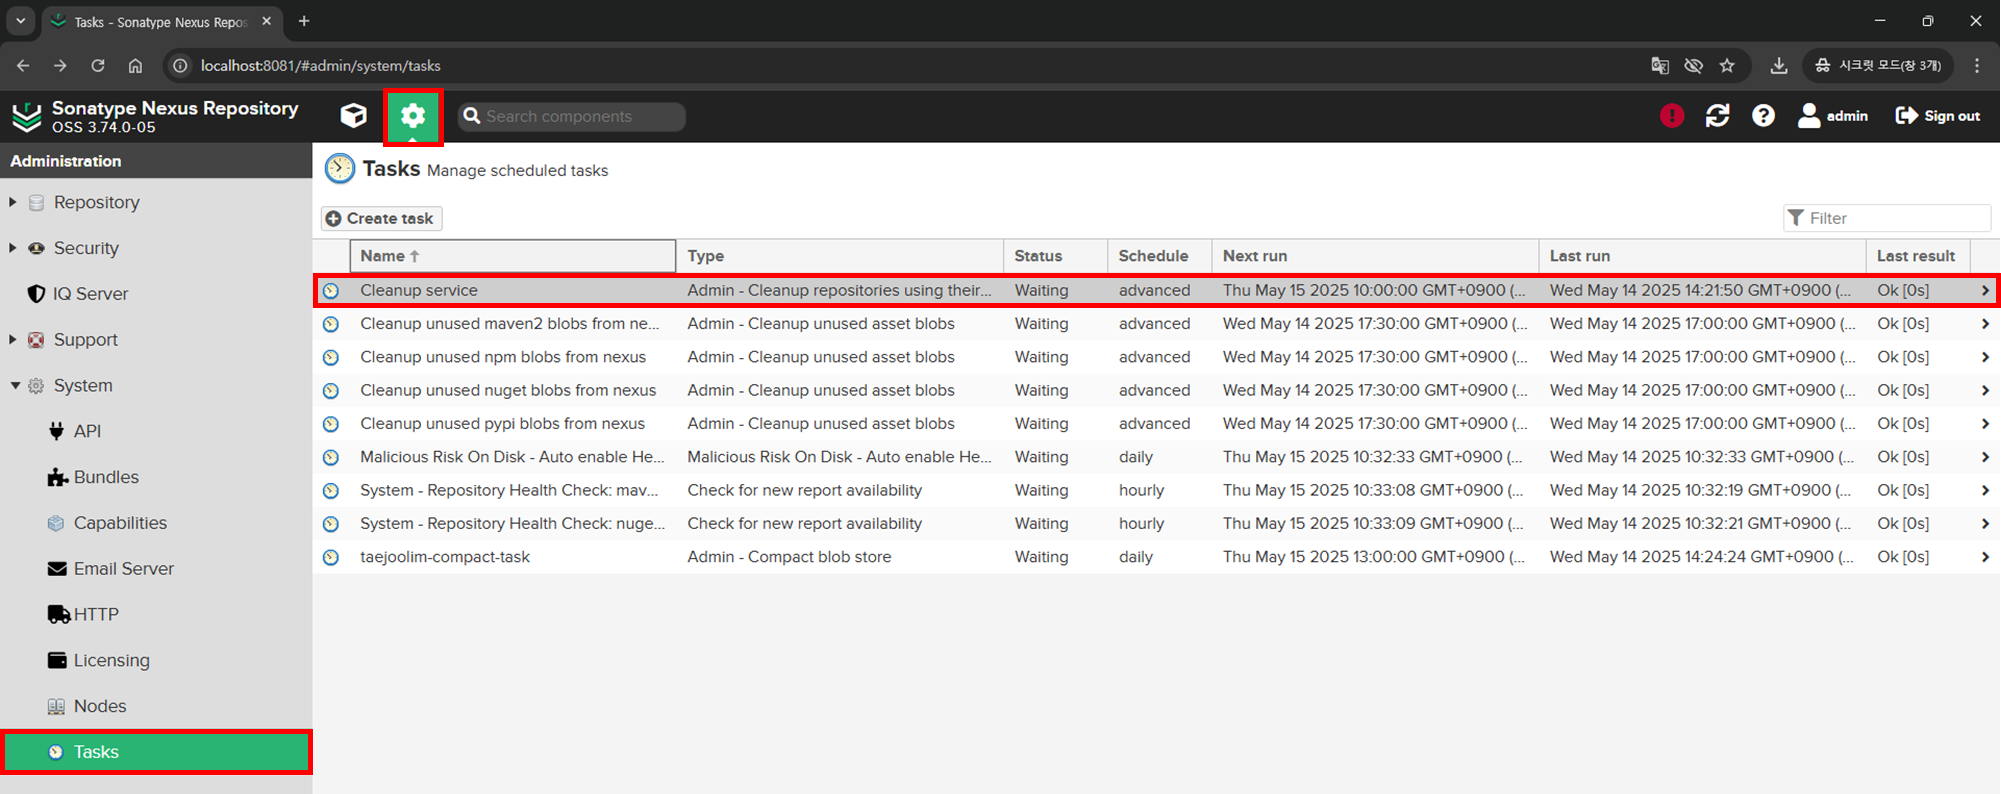Open Capabilities under System
The image size is (2001, 794).
point(119,523)
